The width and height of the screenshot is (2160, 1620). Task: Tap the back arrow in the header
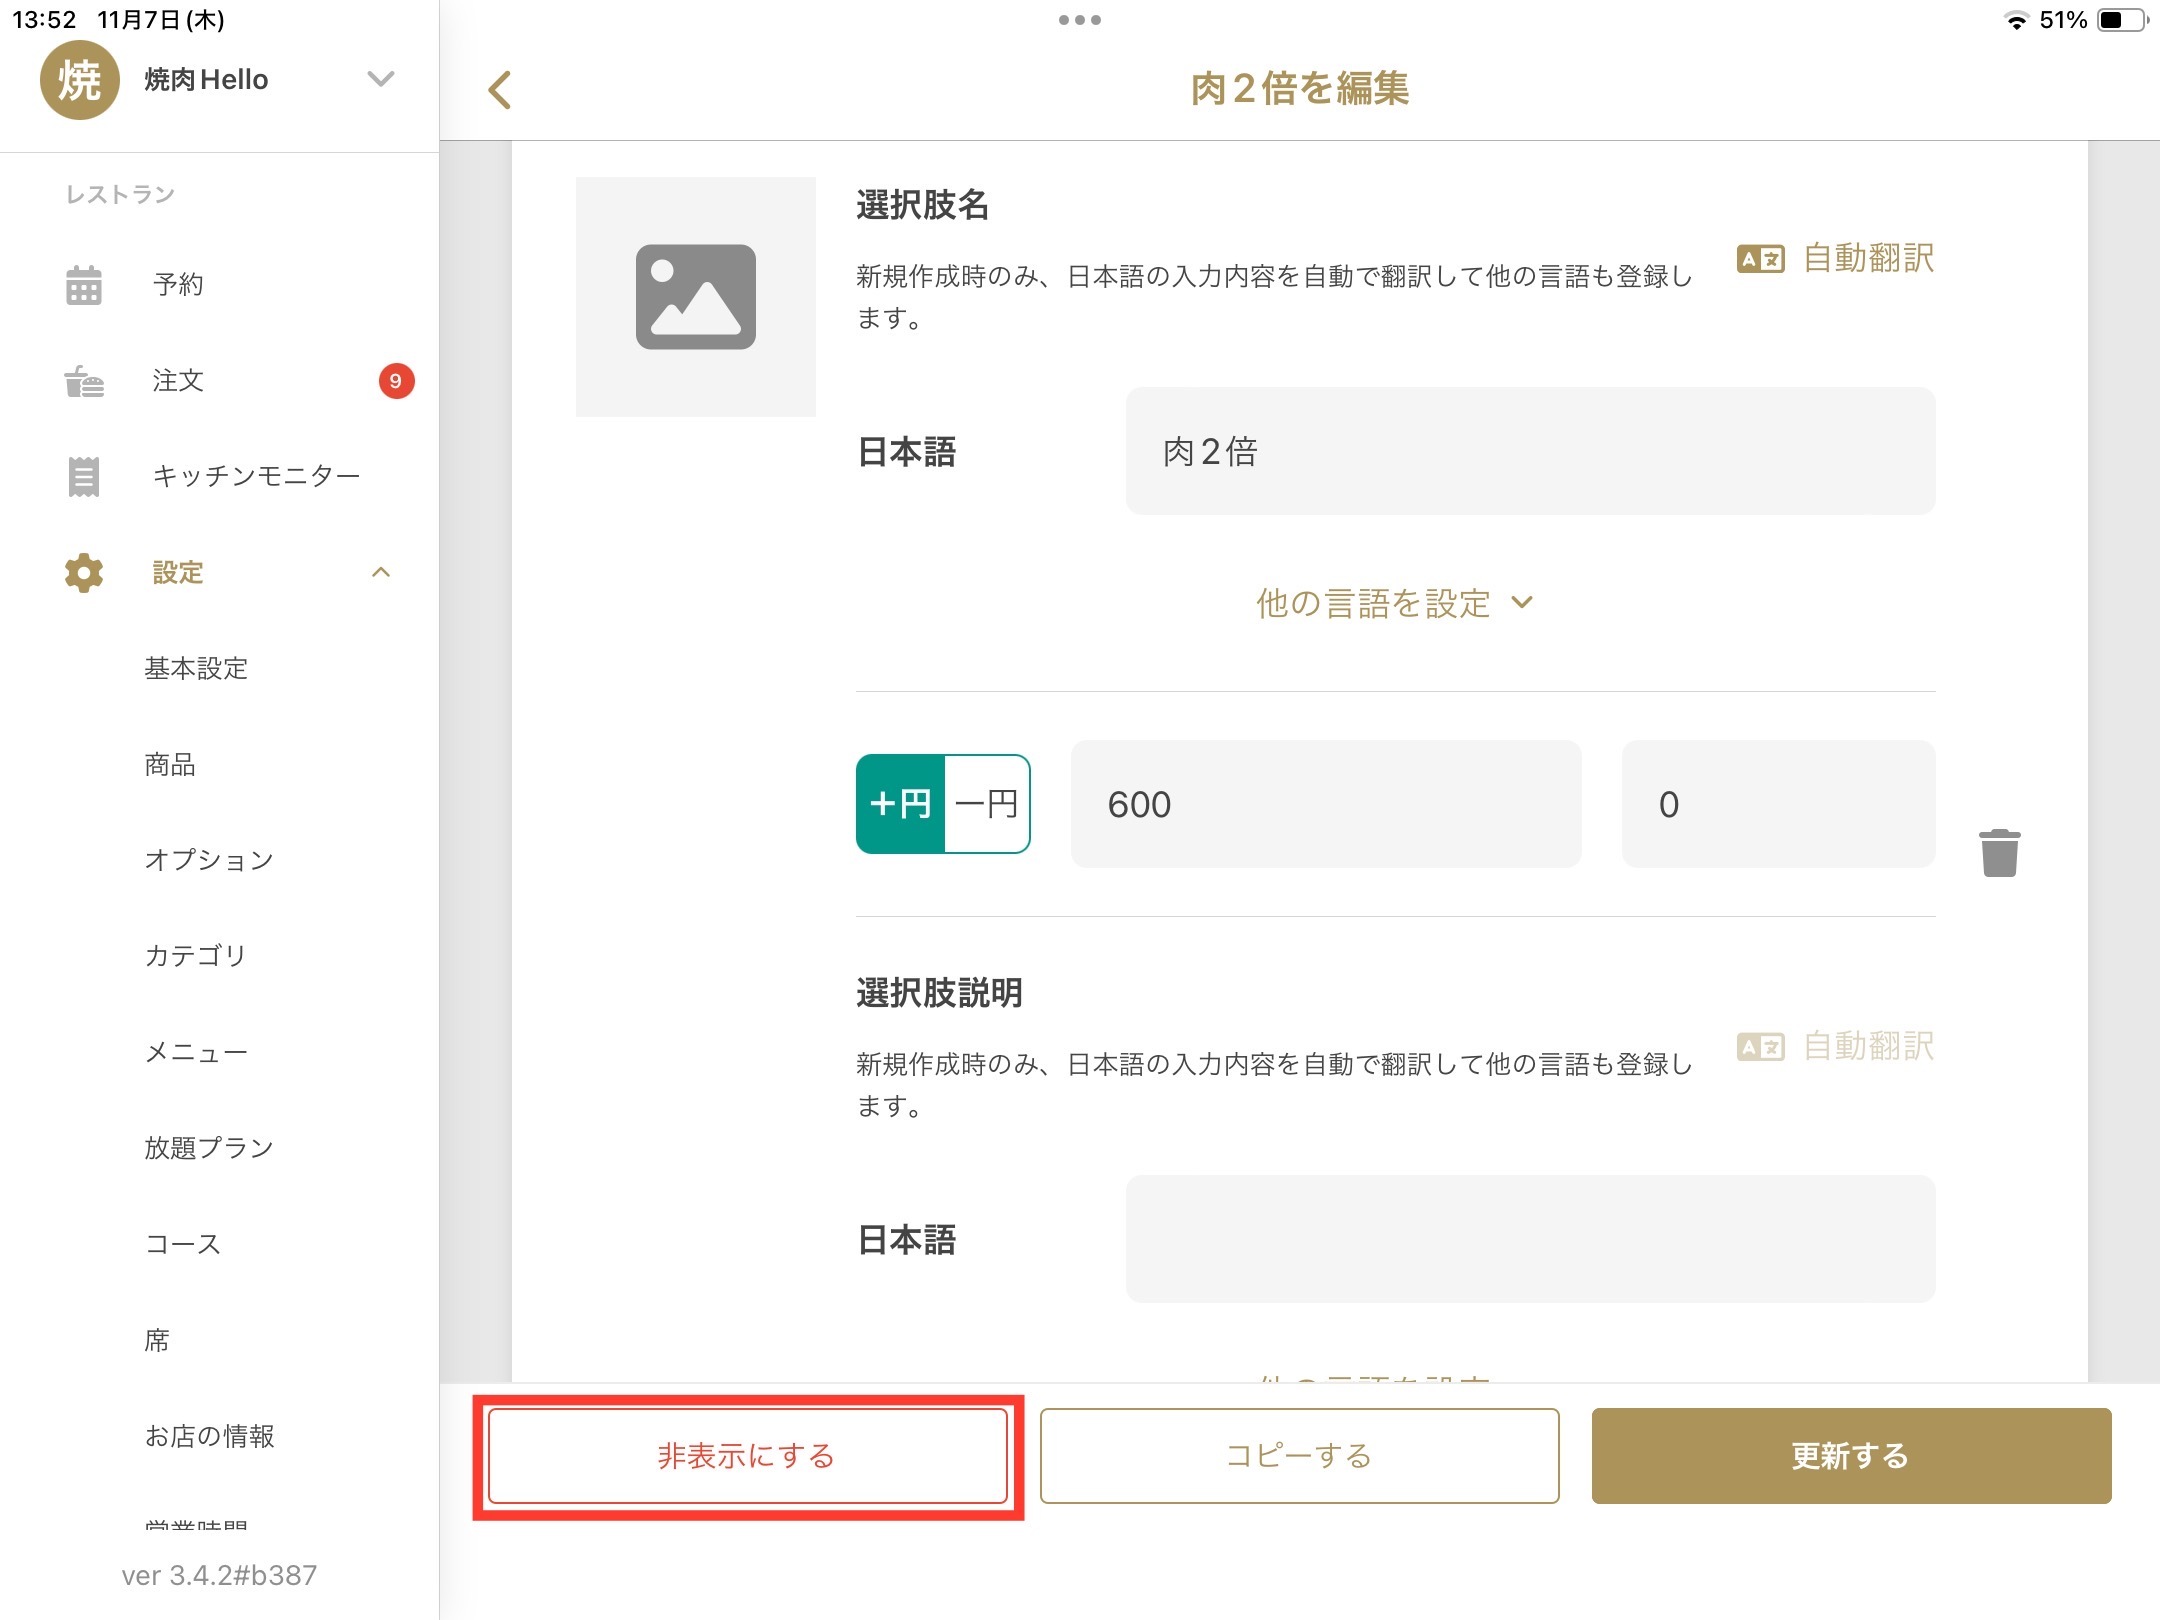click(499, 89)
